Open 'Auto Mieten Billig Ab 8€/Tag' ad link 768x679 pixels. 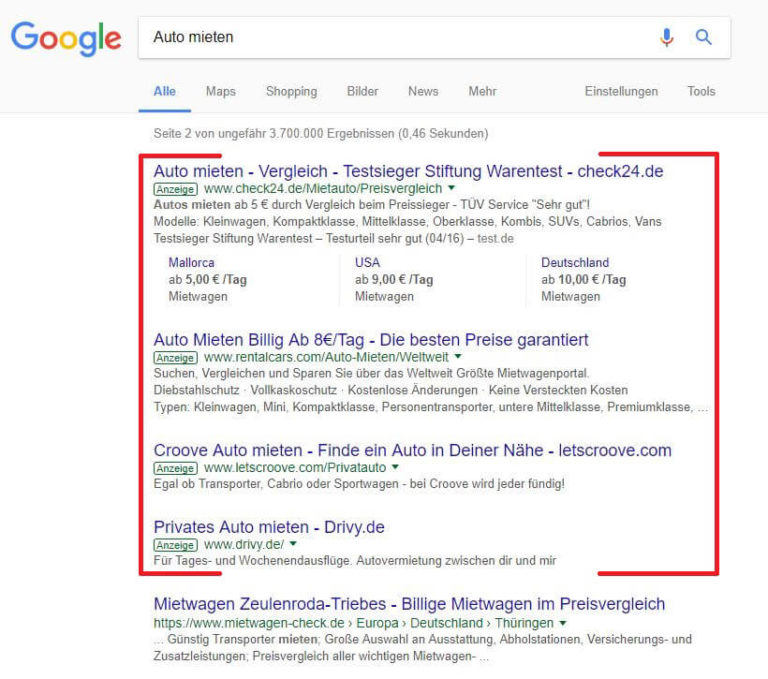(371, 340)
